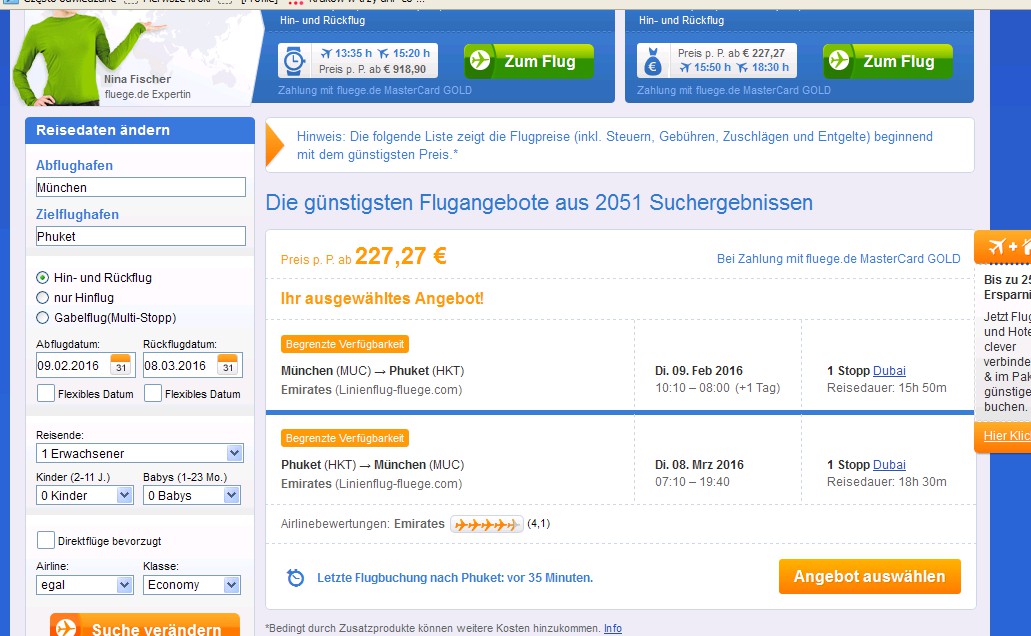Open Dubai stop link on return flight
This screenshot has height=636, width=1031.
point(889,465)
